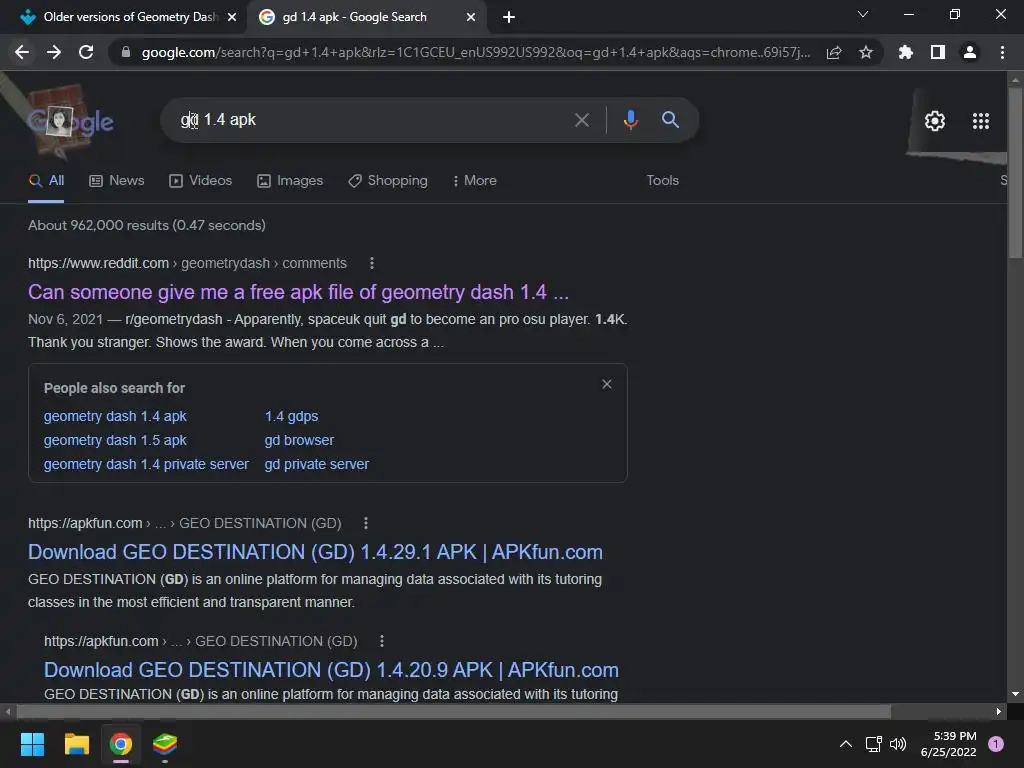Image resolution: width=1024 pixels, height=768 pixels.
Task: Switch to the Images tab
Action: [x=290, y=180]
